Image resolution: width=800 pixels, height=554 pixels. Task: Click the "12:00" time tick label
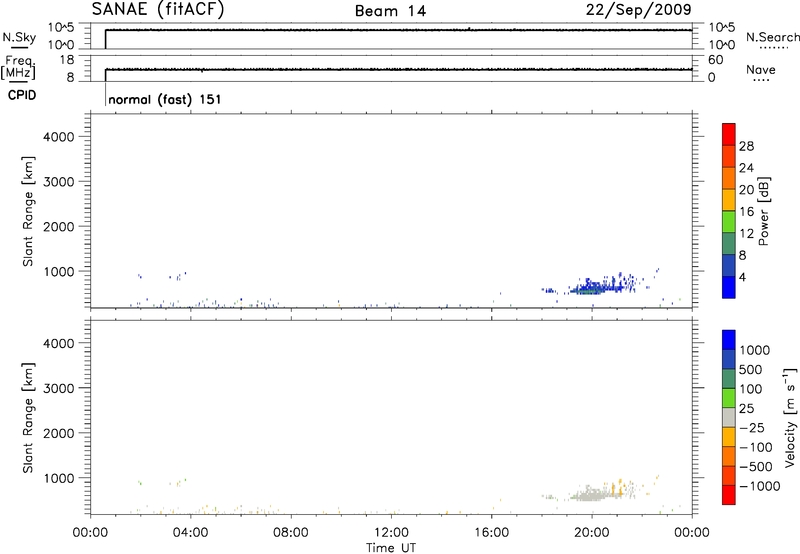coord(391,533)
